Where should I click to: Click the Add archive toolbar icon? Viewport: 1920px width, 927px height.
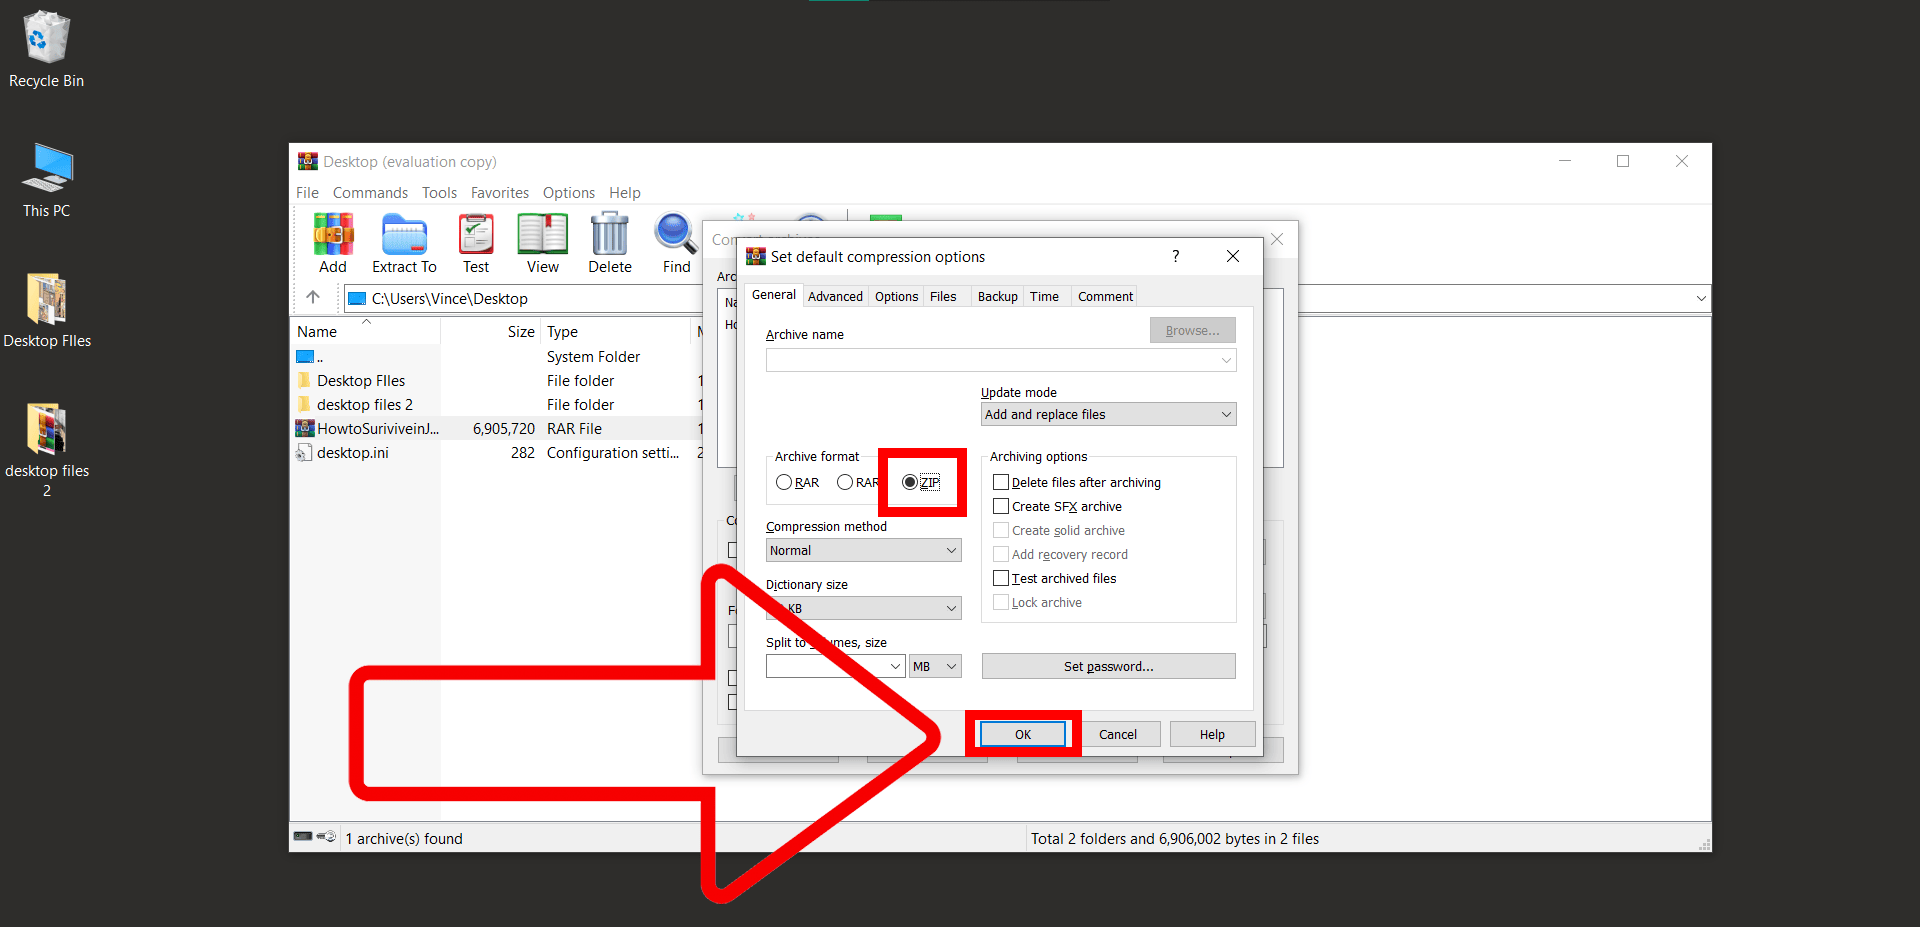(x=333, y=243)
